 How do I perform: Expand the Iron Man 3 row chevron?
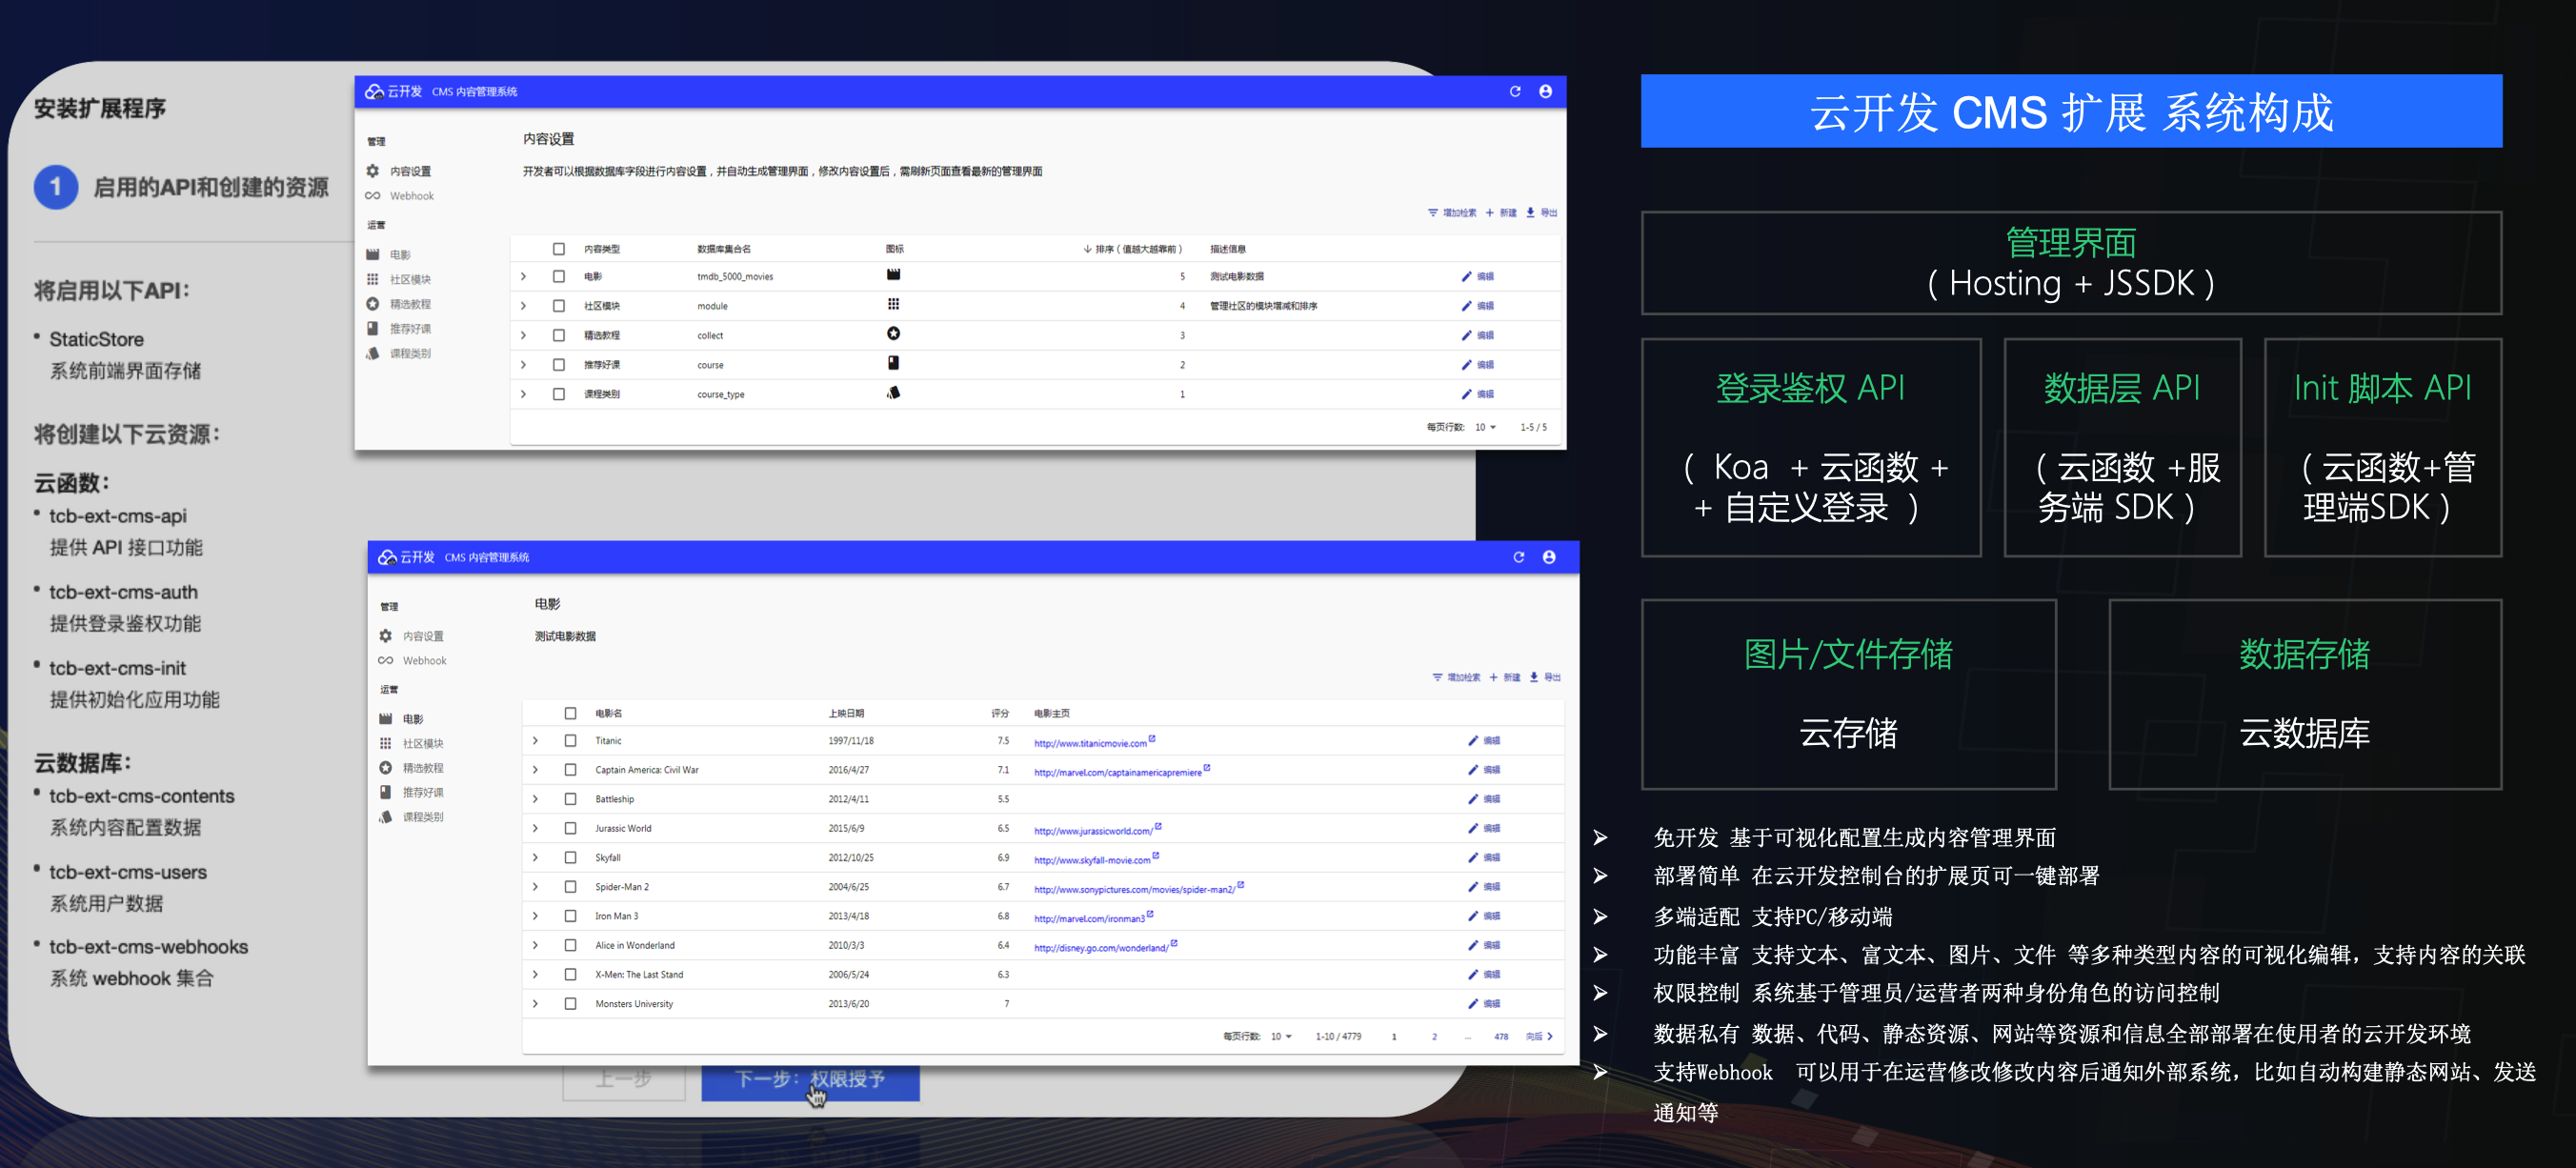pyautogui.click(x=536, y=916)
